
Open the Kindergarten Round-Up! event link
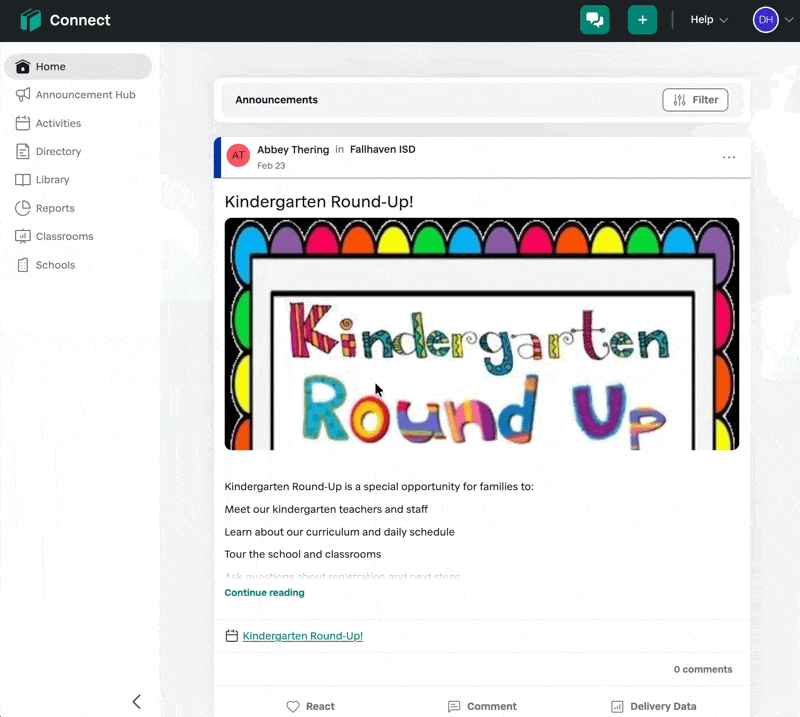pyautogui.click(x=302, y=636)
